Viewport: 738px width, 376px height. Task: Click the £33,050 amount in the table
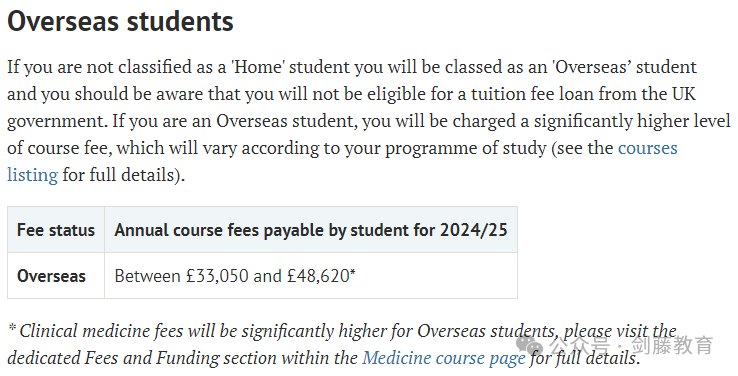pos(217,275)
